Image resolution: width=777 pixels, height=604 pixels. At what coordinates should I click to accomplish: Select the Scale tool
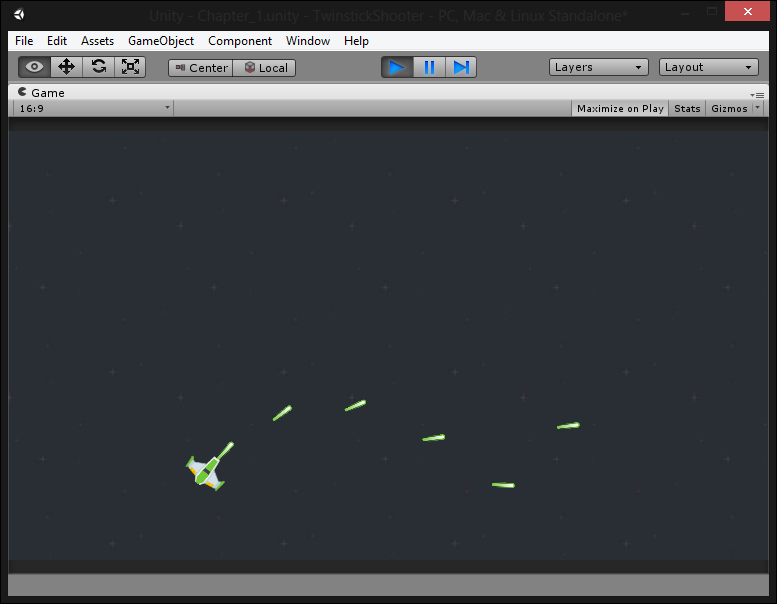(x=130, y=67)
